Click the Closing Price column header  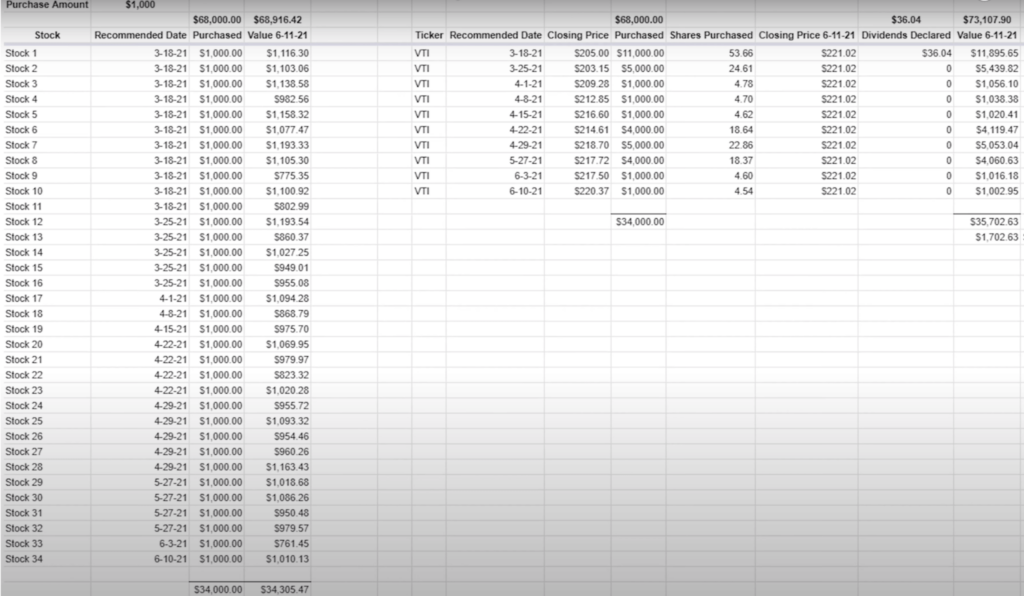[577, 35]
